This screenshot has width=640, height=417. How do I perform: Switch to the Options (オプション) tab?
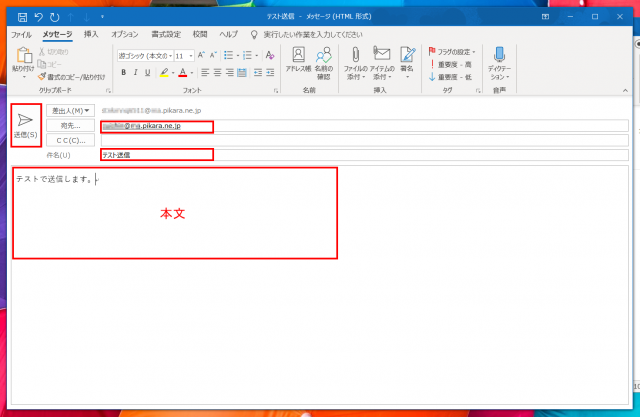(125, 34)
